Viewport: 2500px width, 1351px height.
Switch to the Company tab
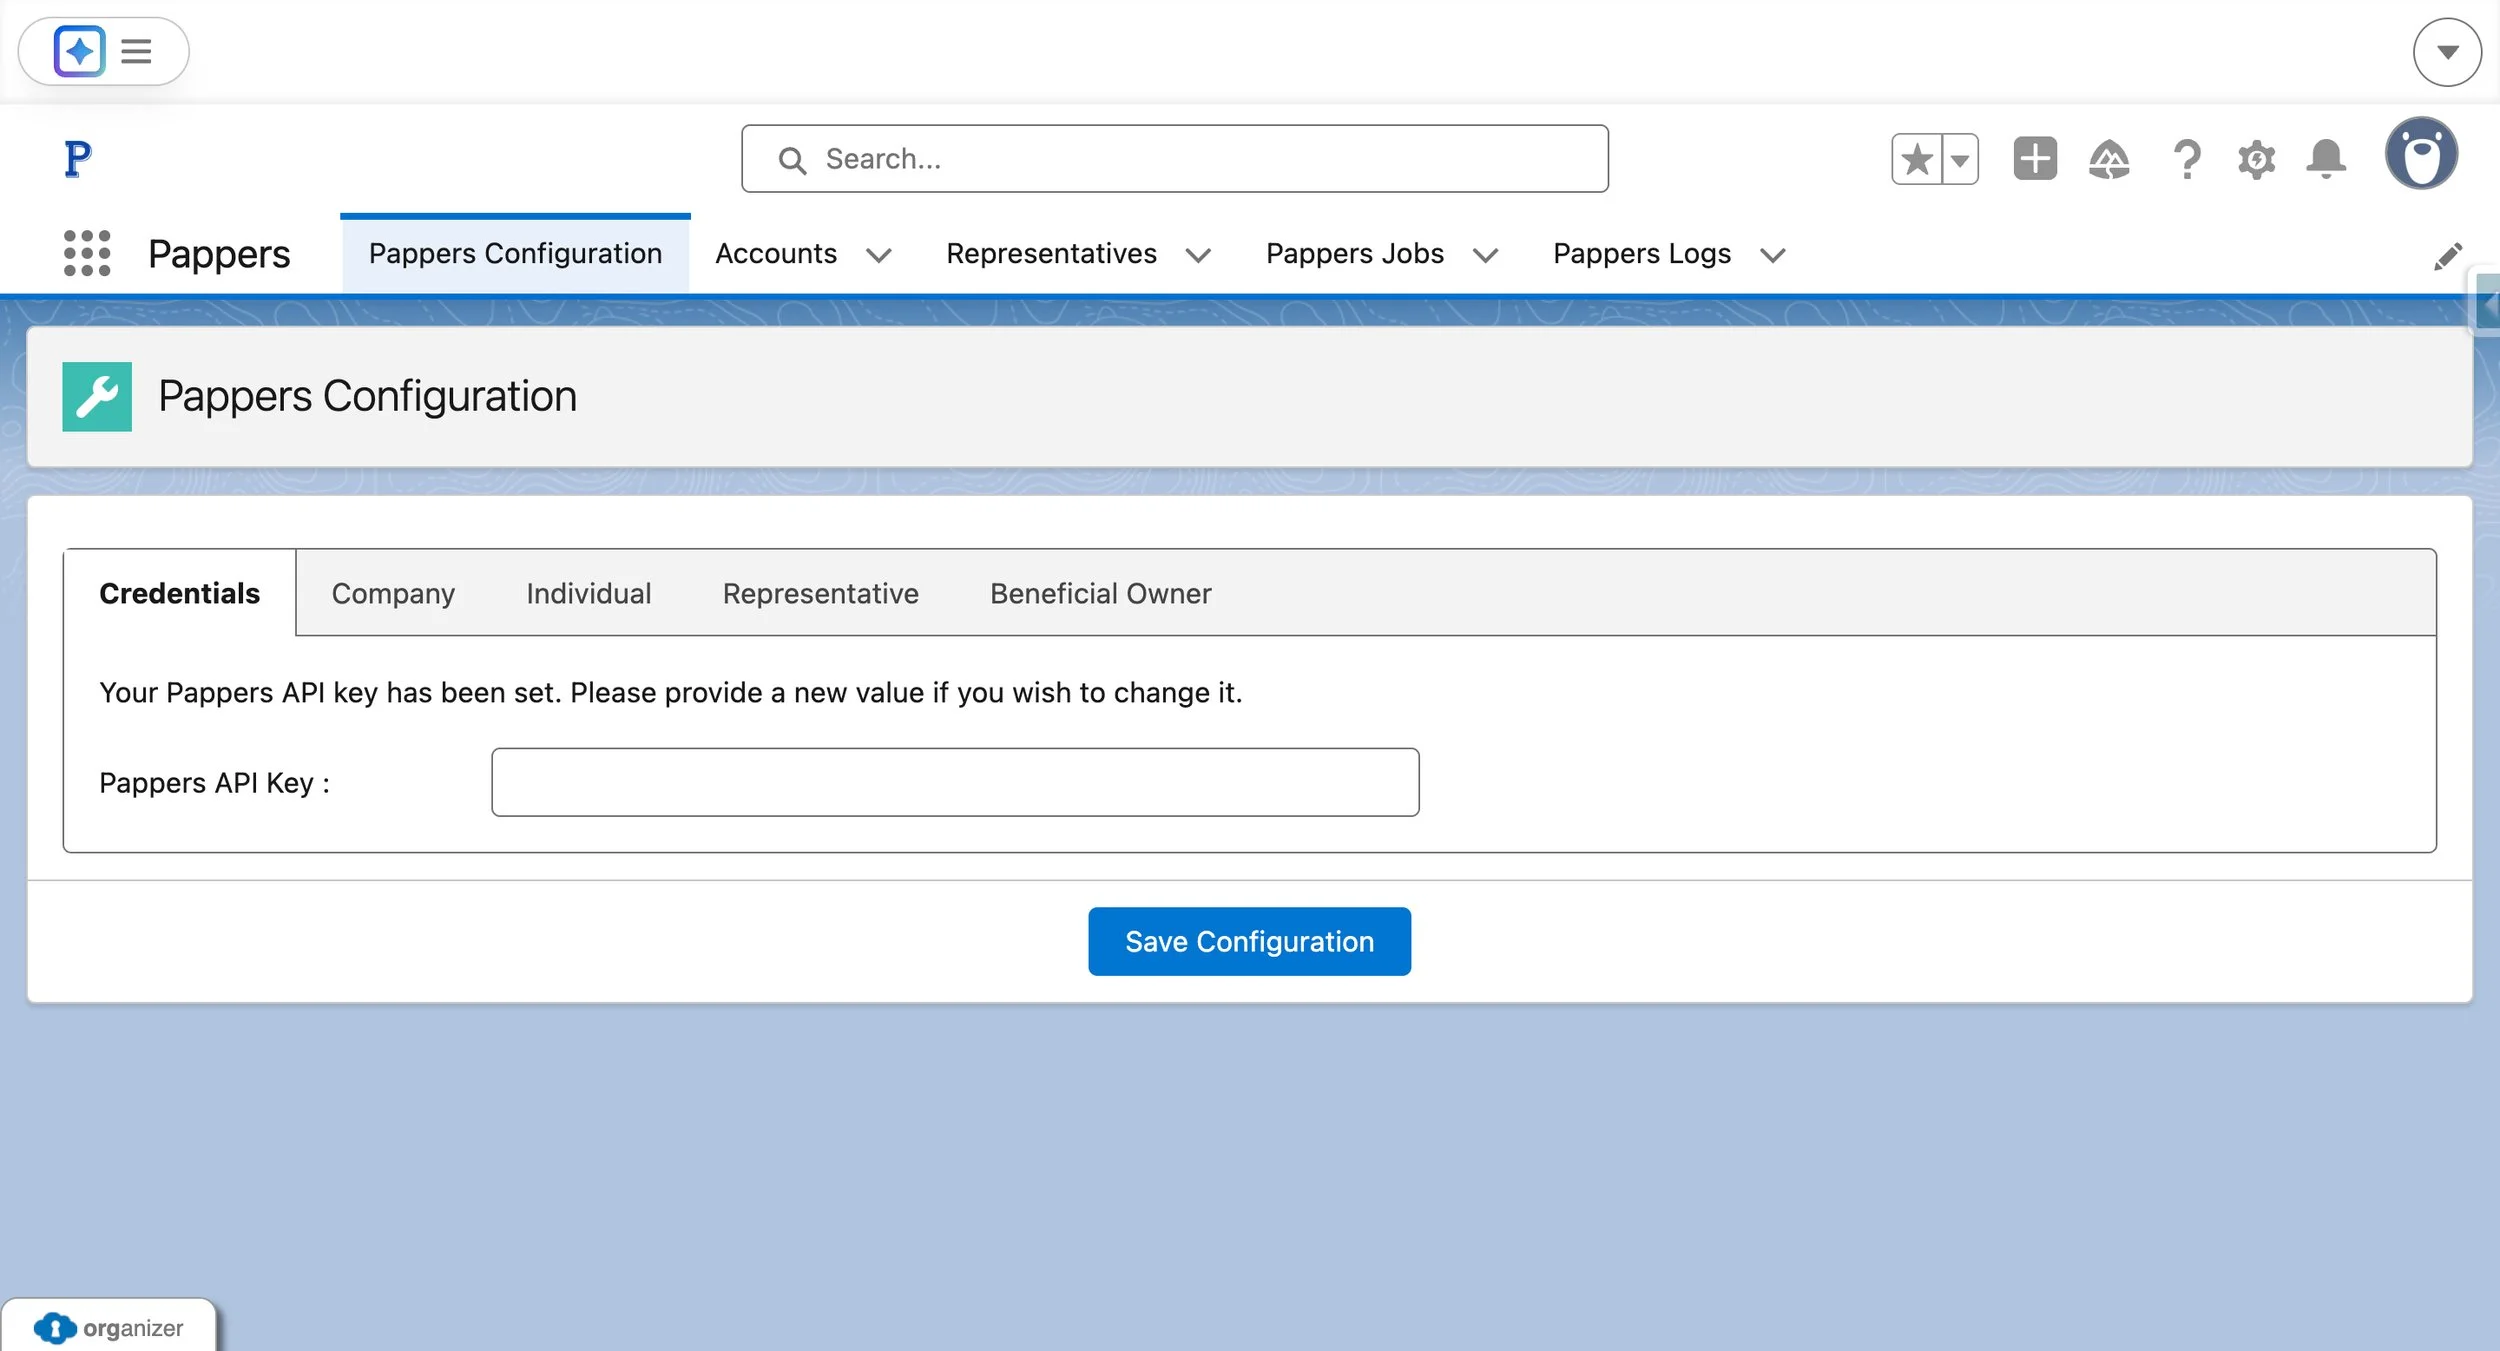click(x=393, y=593)
